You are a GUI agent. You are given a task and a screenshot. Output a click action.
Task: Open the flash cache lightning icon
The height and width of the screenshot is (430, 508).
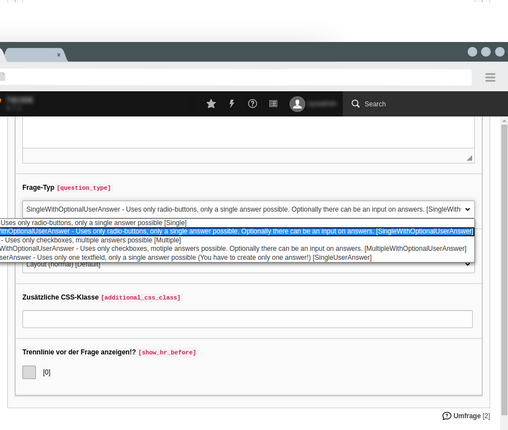click(x=232, y=104)
